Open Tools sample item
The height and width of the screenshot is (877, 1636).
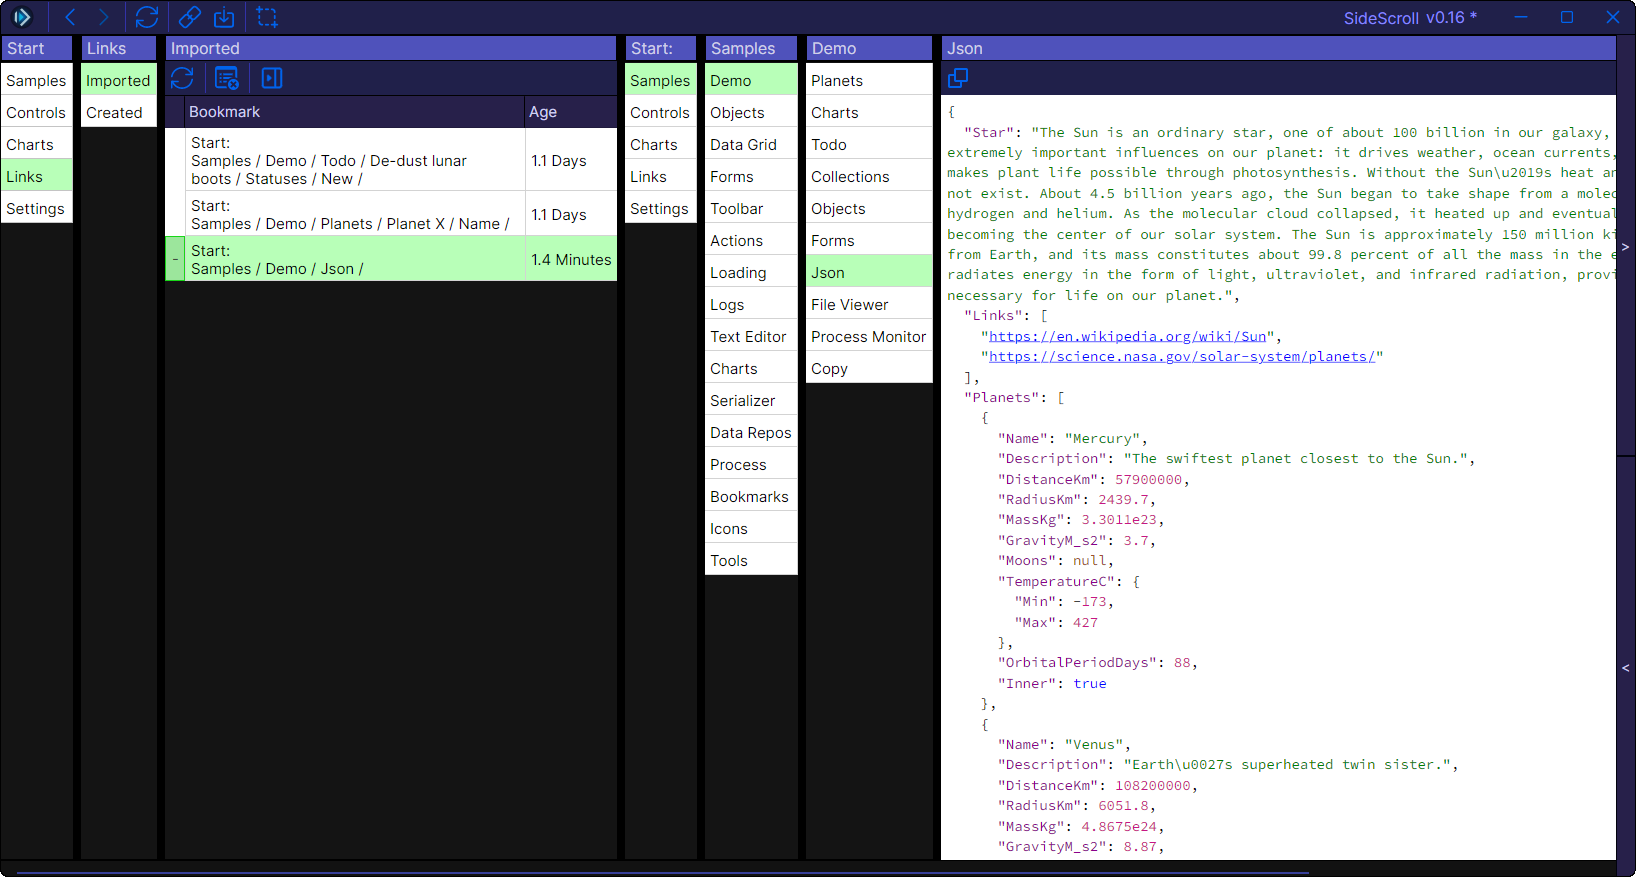coord(751,561)
